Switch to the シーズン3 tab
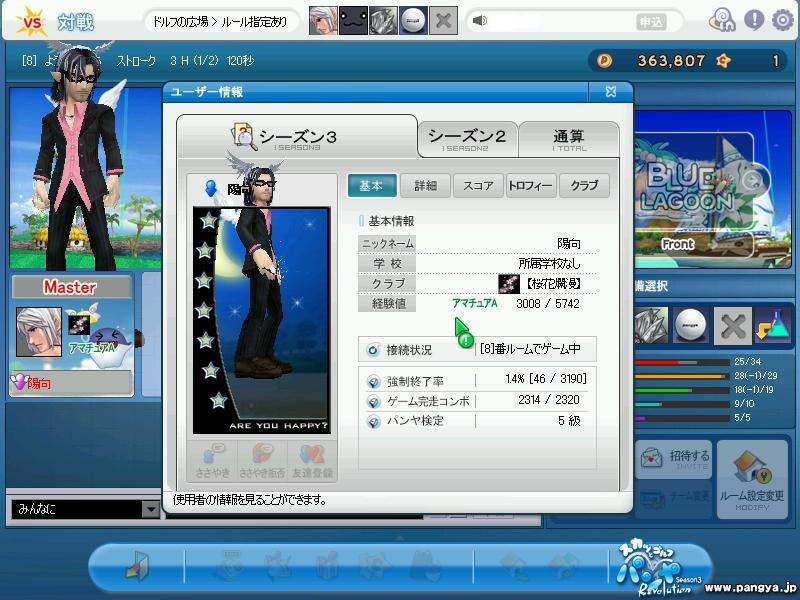 click(x=297, y=137)
